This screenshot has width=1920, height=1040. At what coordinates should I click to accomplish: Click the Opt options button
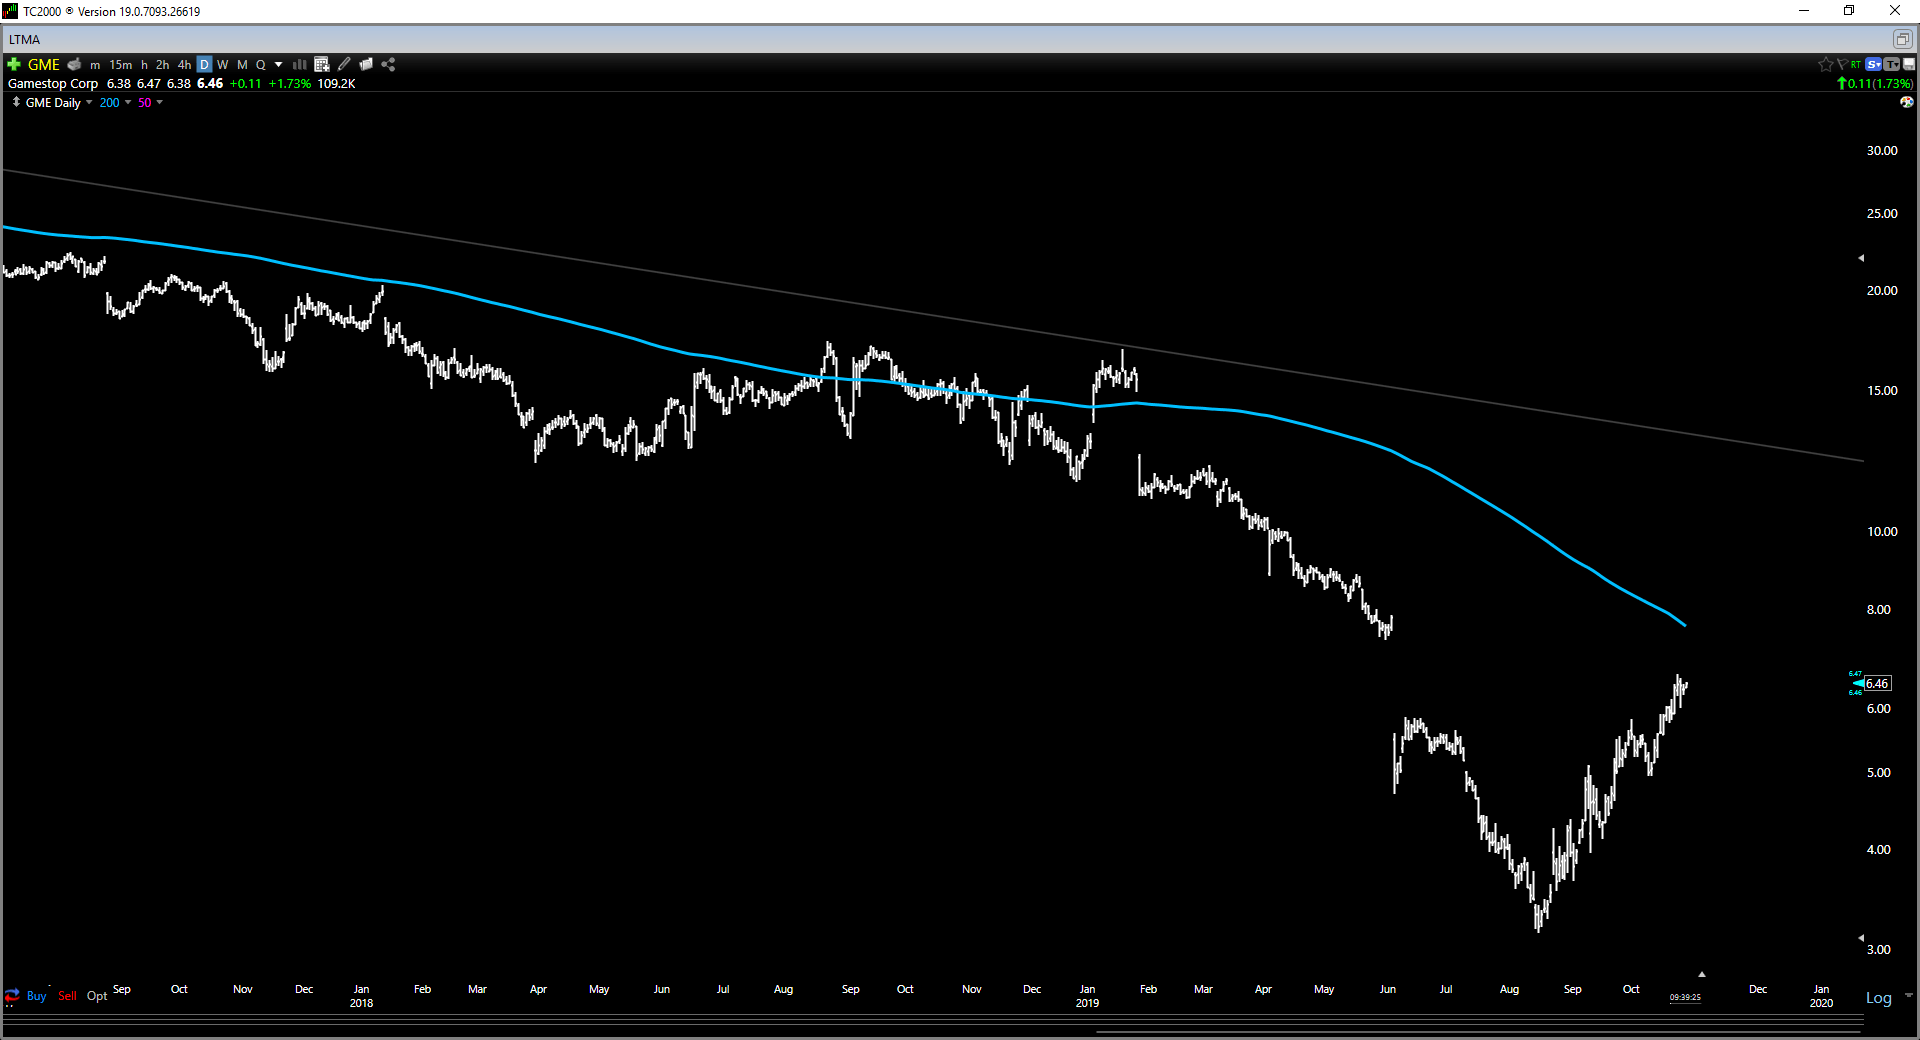tap(97, 995)
